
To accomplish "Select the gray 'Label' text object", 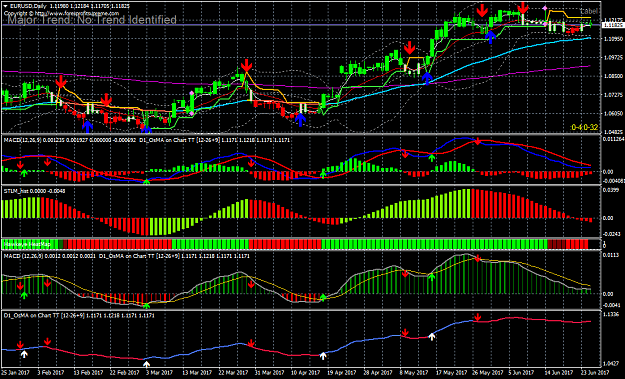I will [x=589, y=12].
